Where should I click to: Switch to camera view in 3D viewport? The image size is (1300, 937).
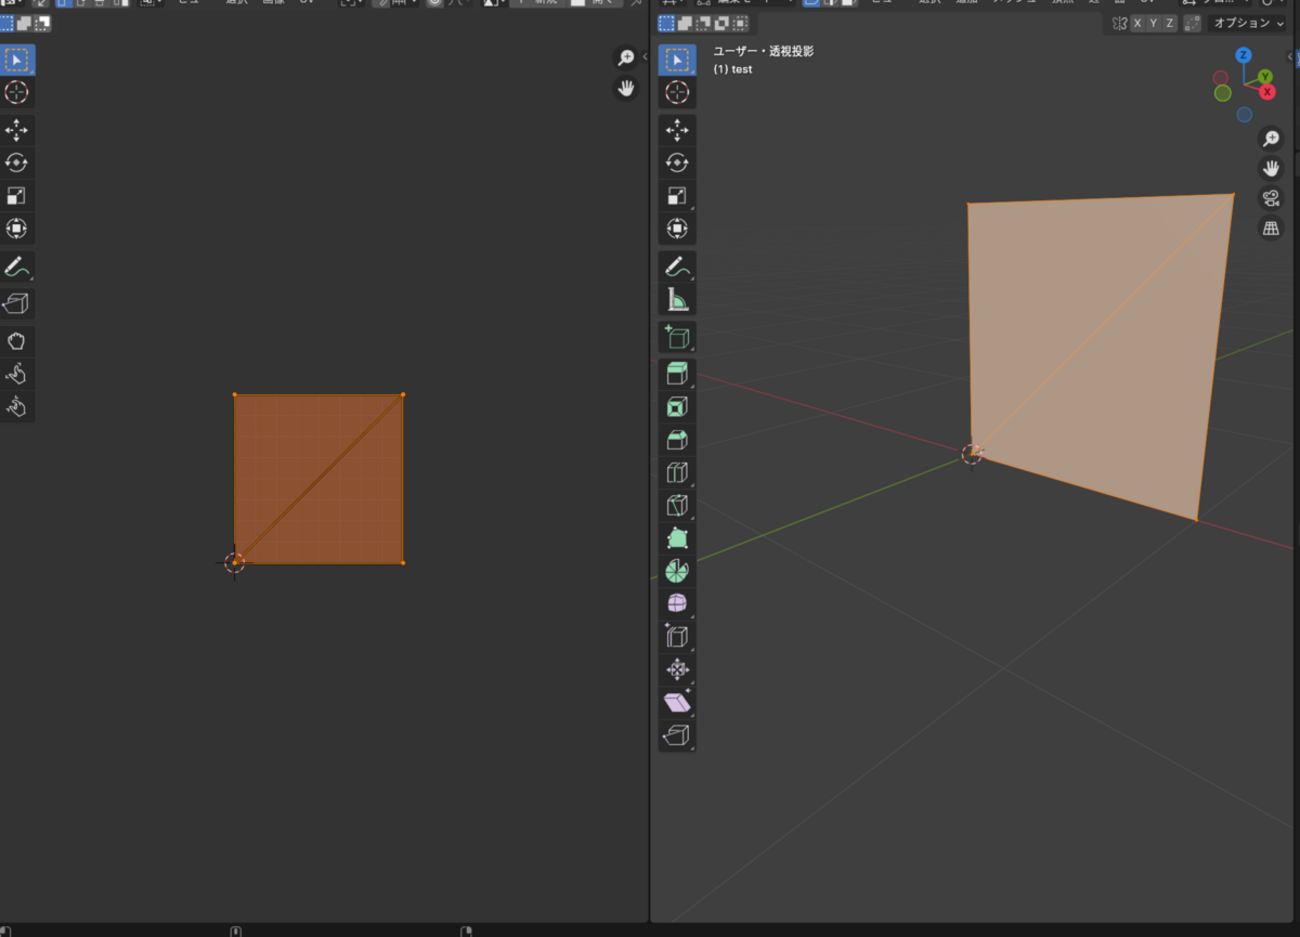tap(1271, 198)
